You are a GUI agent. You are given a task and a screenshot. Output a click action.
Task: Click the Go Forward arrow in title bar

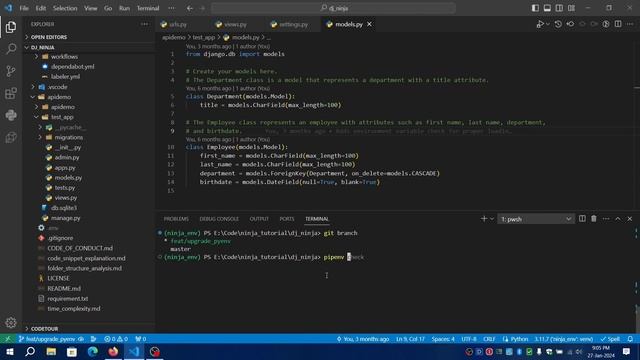click(202, 8)
